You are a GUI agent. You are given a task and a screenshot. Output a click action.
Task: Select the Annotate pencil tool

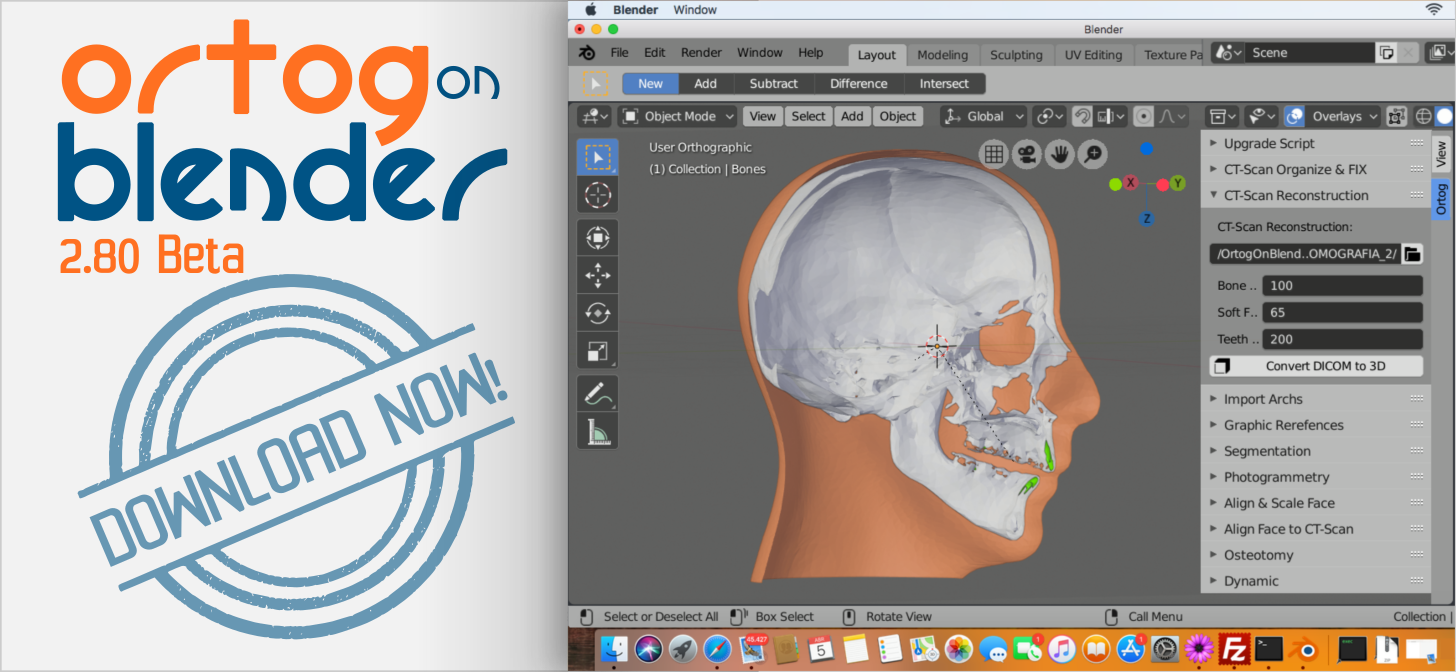[x=598, y=394]
